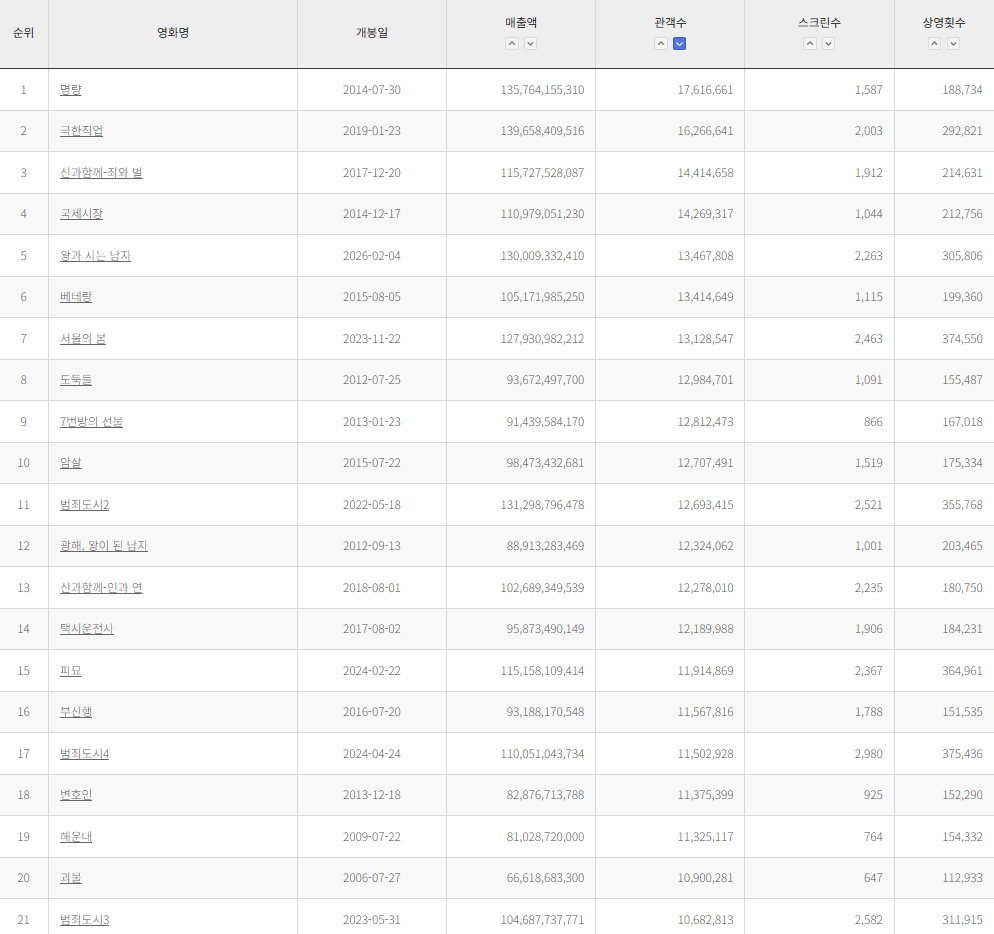Open the movie link 명량

pos(70,90)
